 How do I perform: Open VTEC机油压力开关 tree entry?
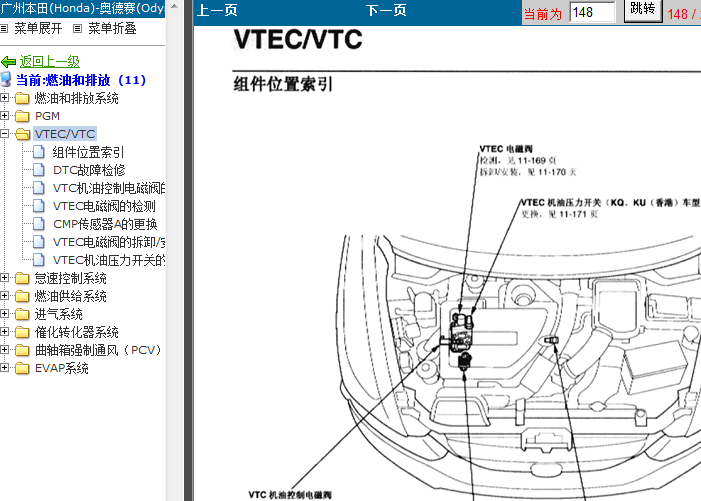109,260
